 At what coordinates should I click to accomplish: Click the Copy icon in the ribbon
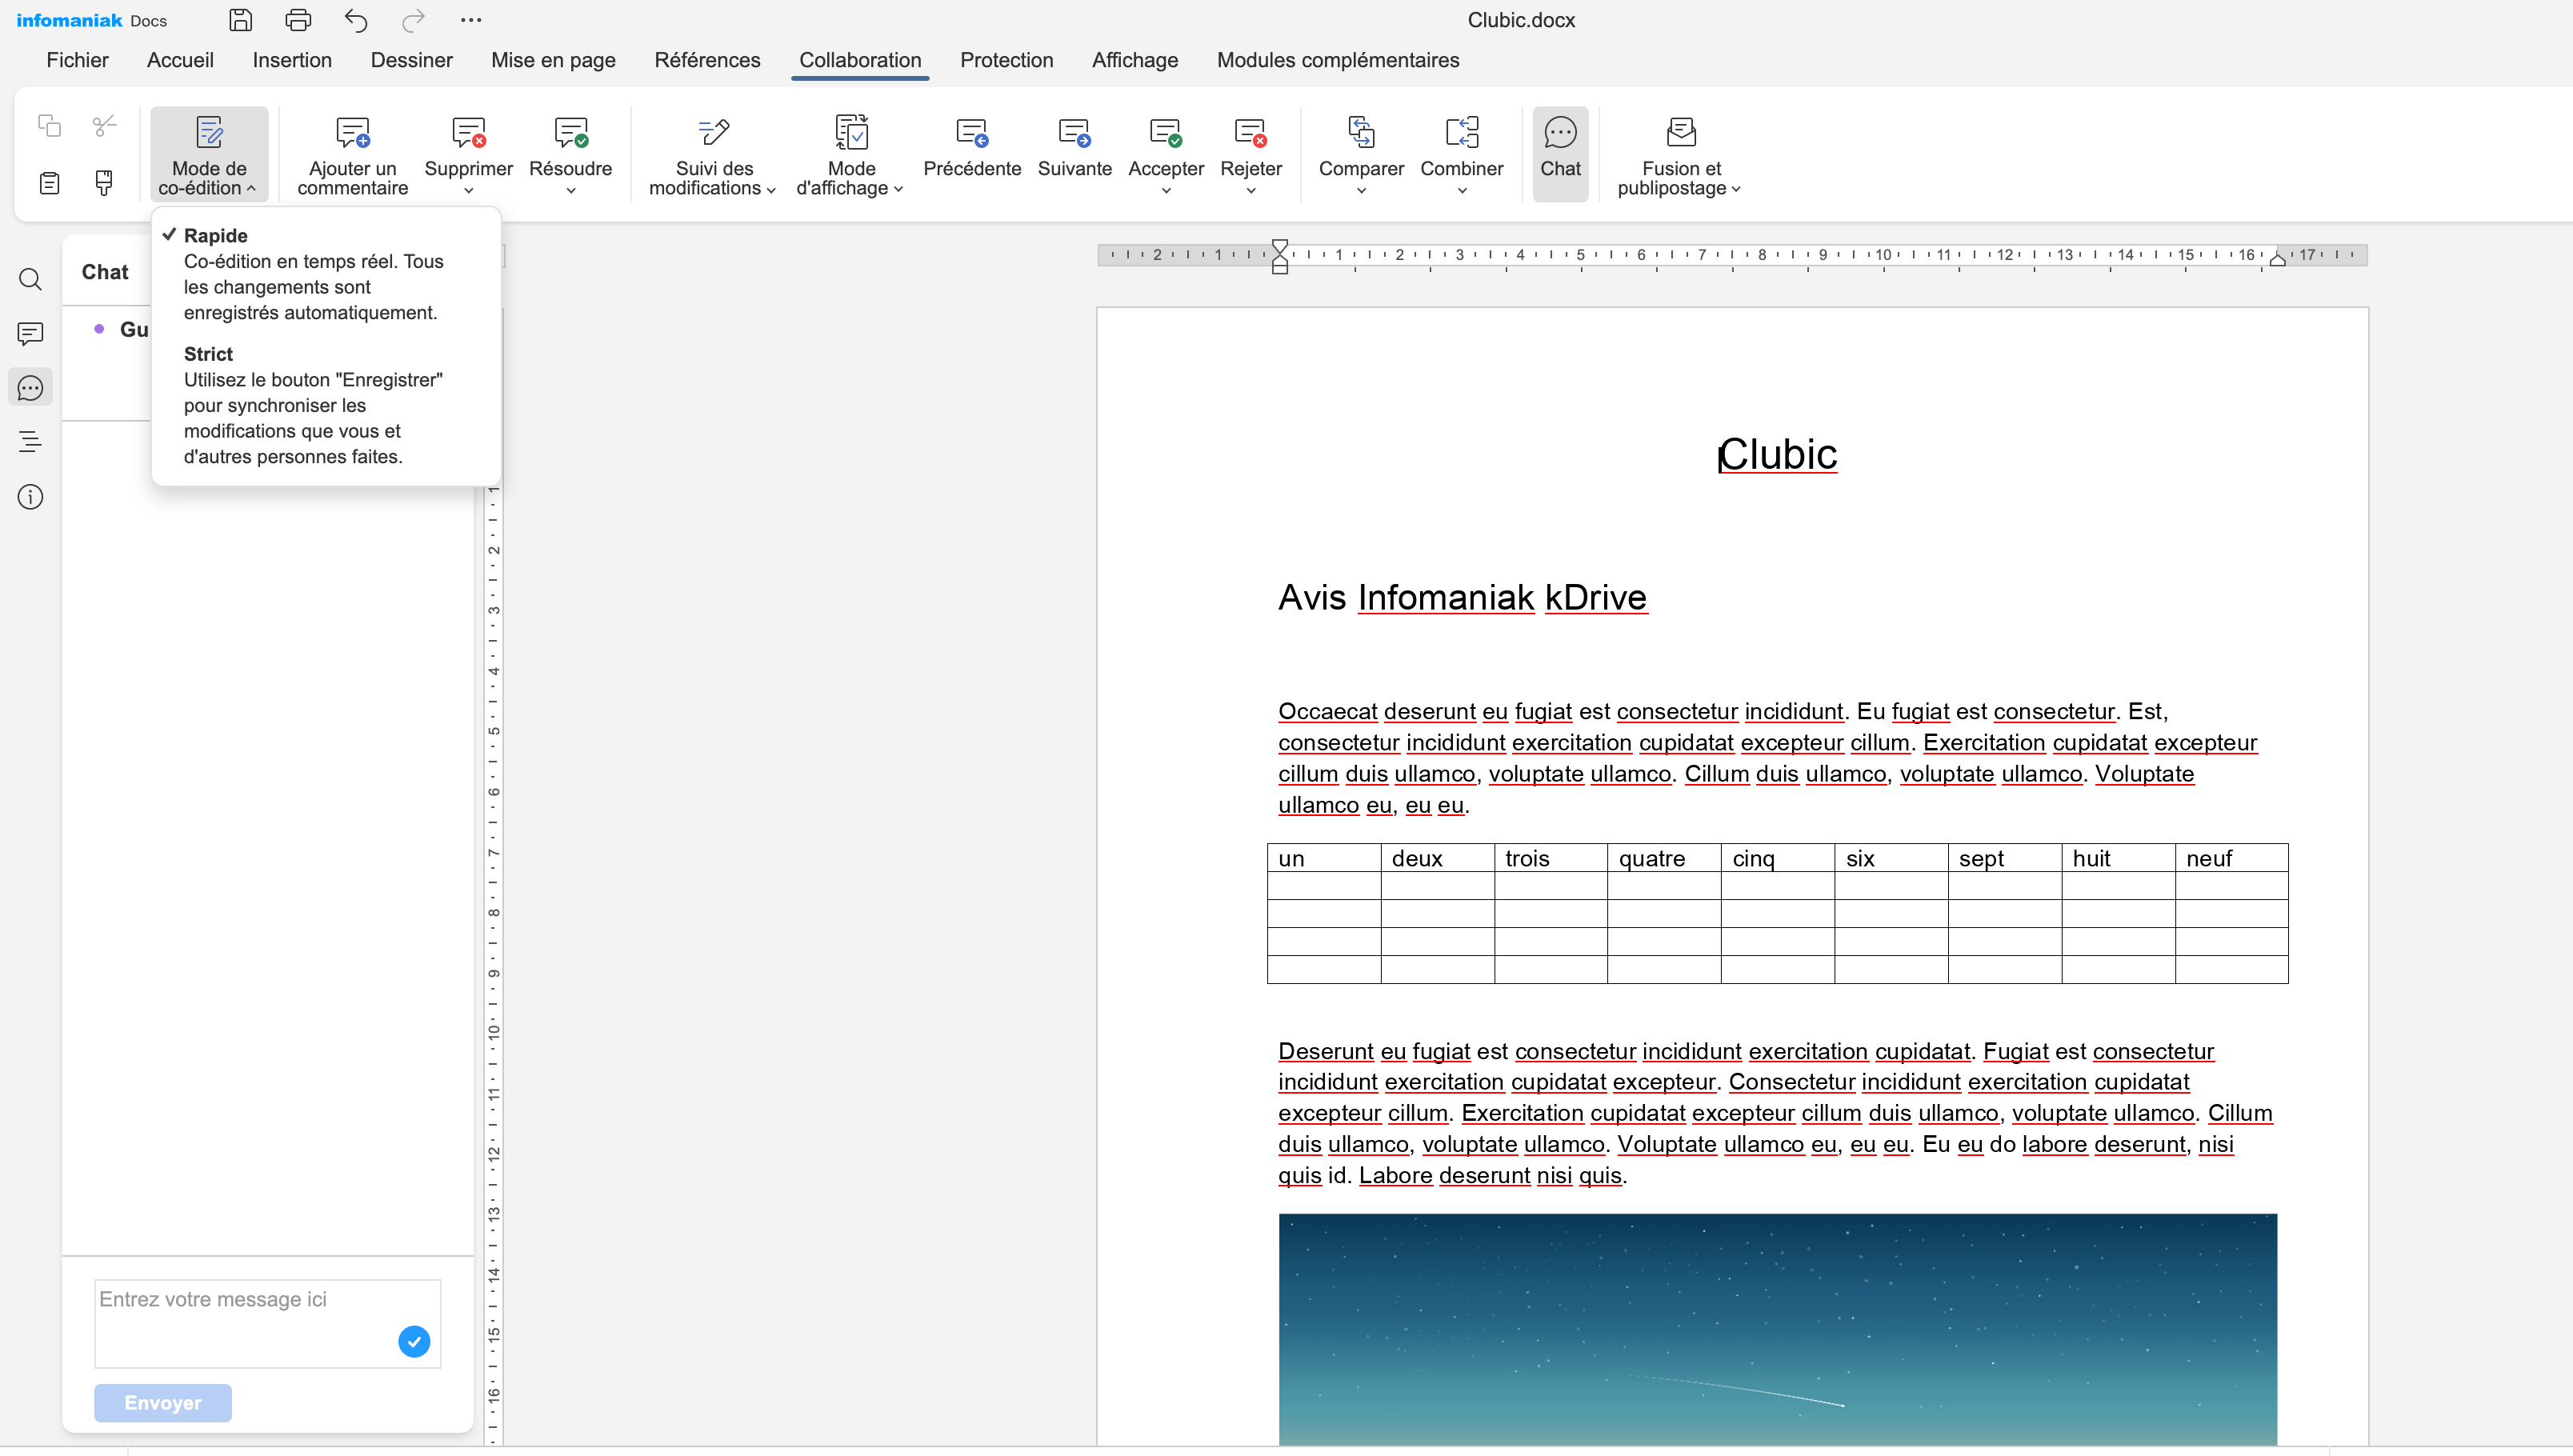coord(49,126)
